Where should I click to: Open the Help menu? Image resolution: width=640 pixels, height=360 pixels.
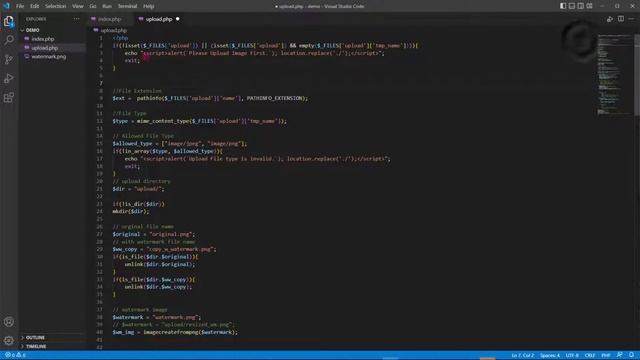(x=149, y=6)
